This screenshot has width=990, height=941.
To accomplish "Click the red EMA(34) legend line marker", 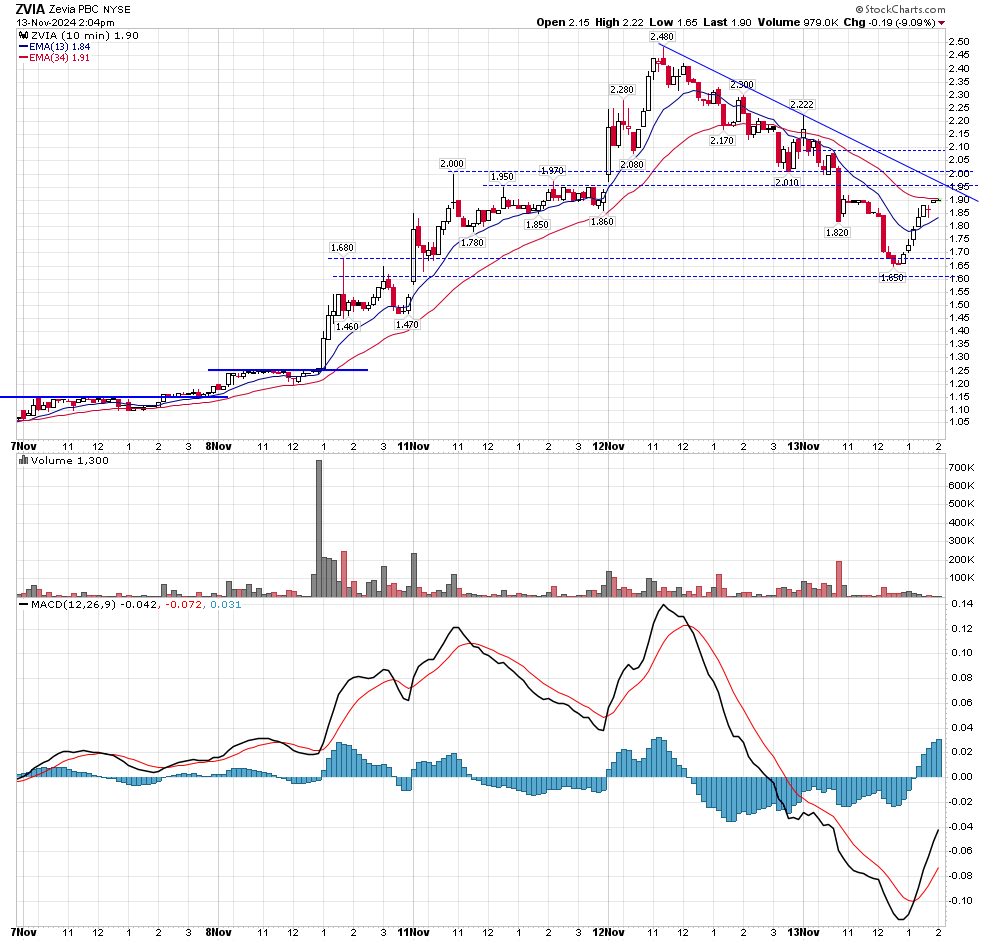I will pos(22,58).
